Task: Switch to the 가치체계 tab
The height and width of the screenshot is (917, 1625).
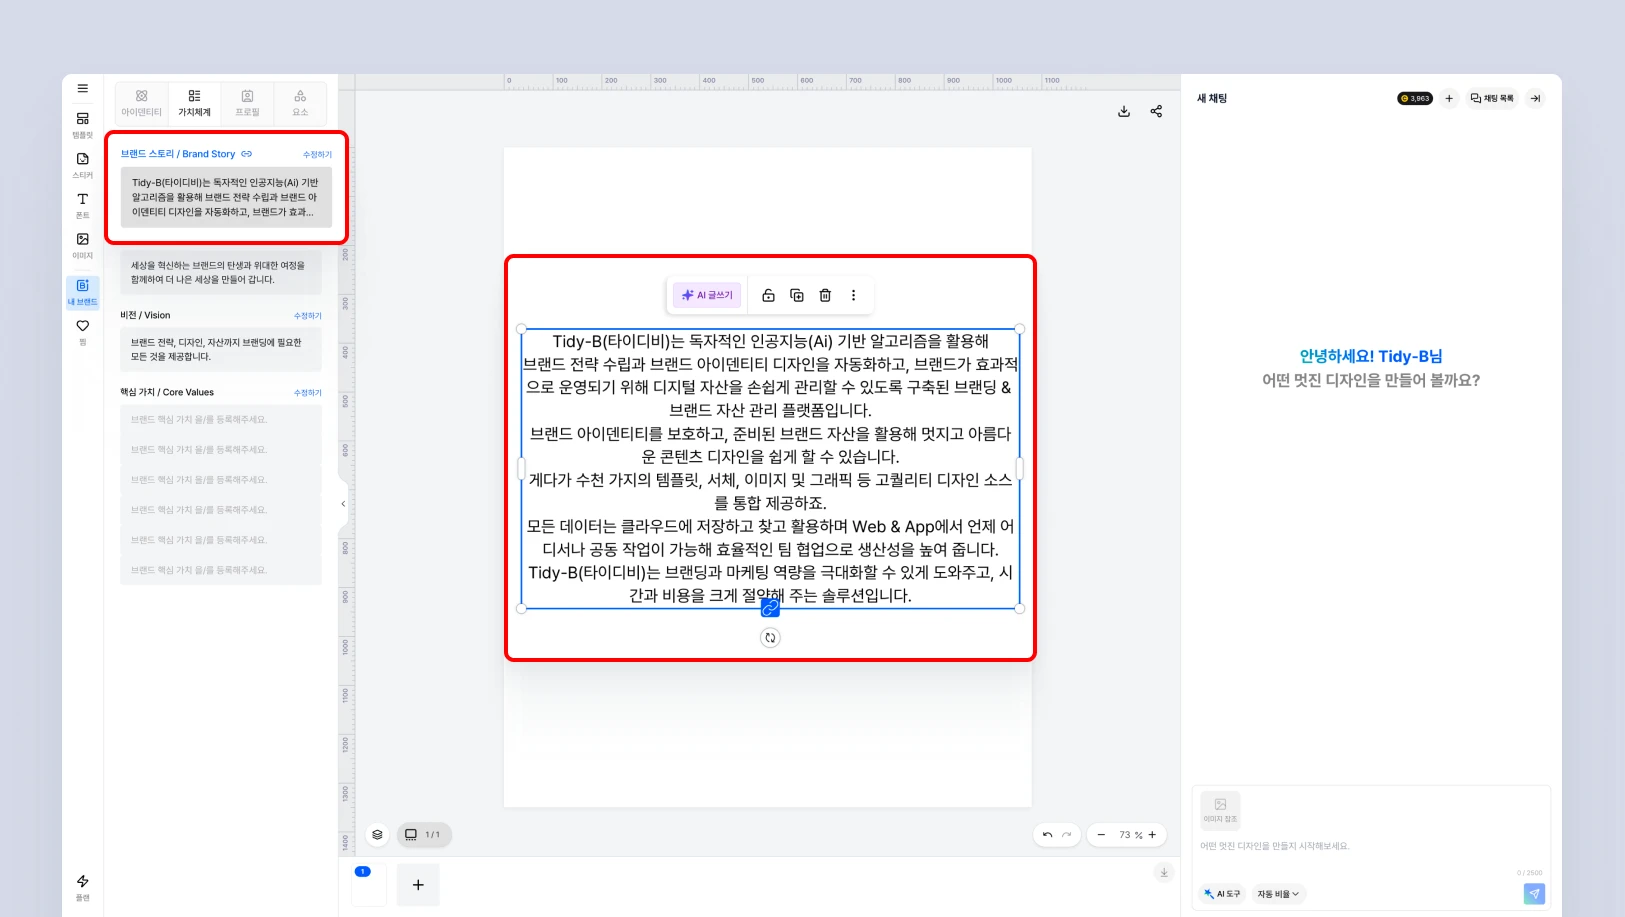Action: [195, 103]
